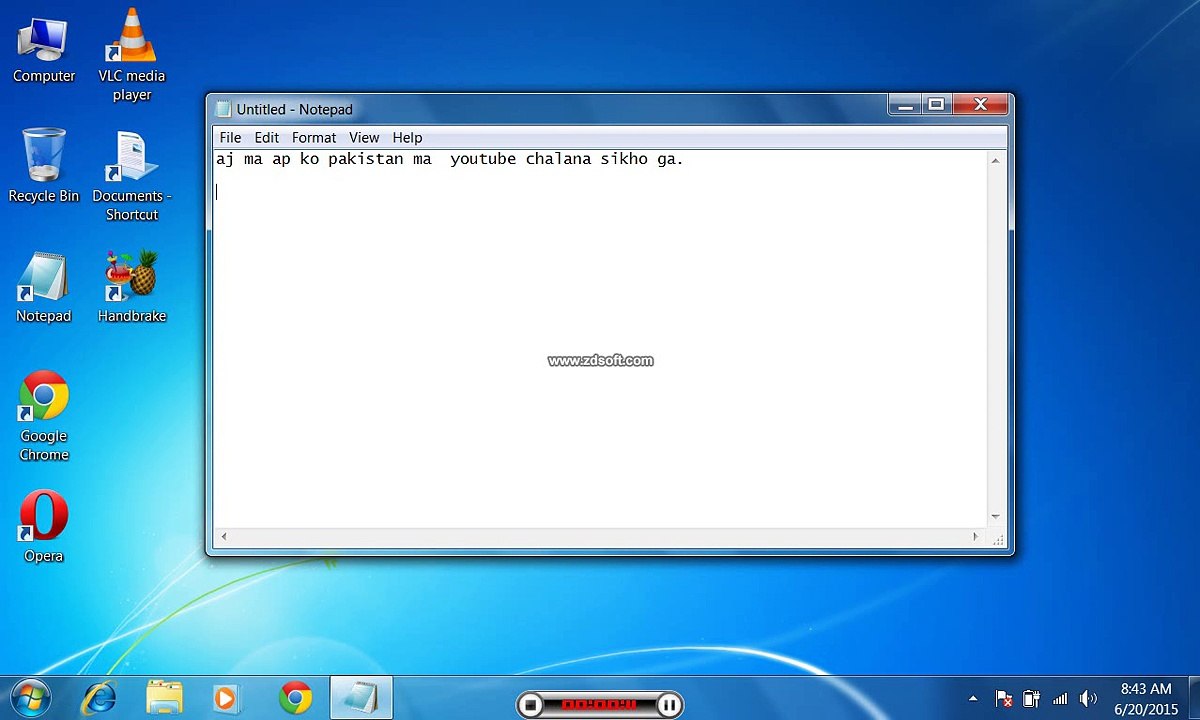
Task: Open Windows Explorer folder on taskbar
Action: click(164, 697)
